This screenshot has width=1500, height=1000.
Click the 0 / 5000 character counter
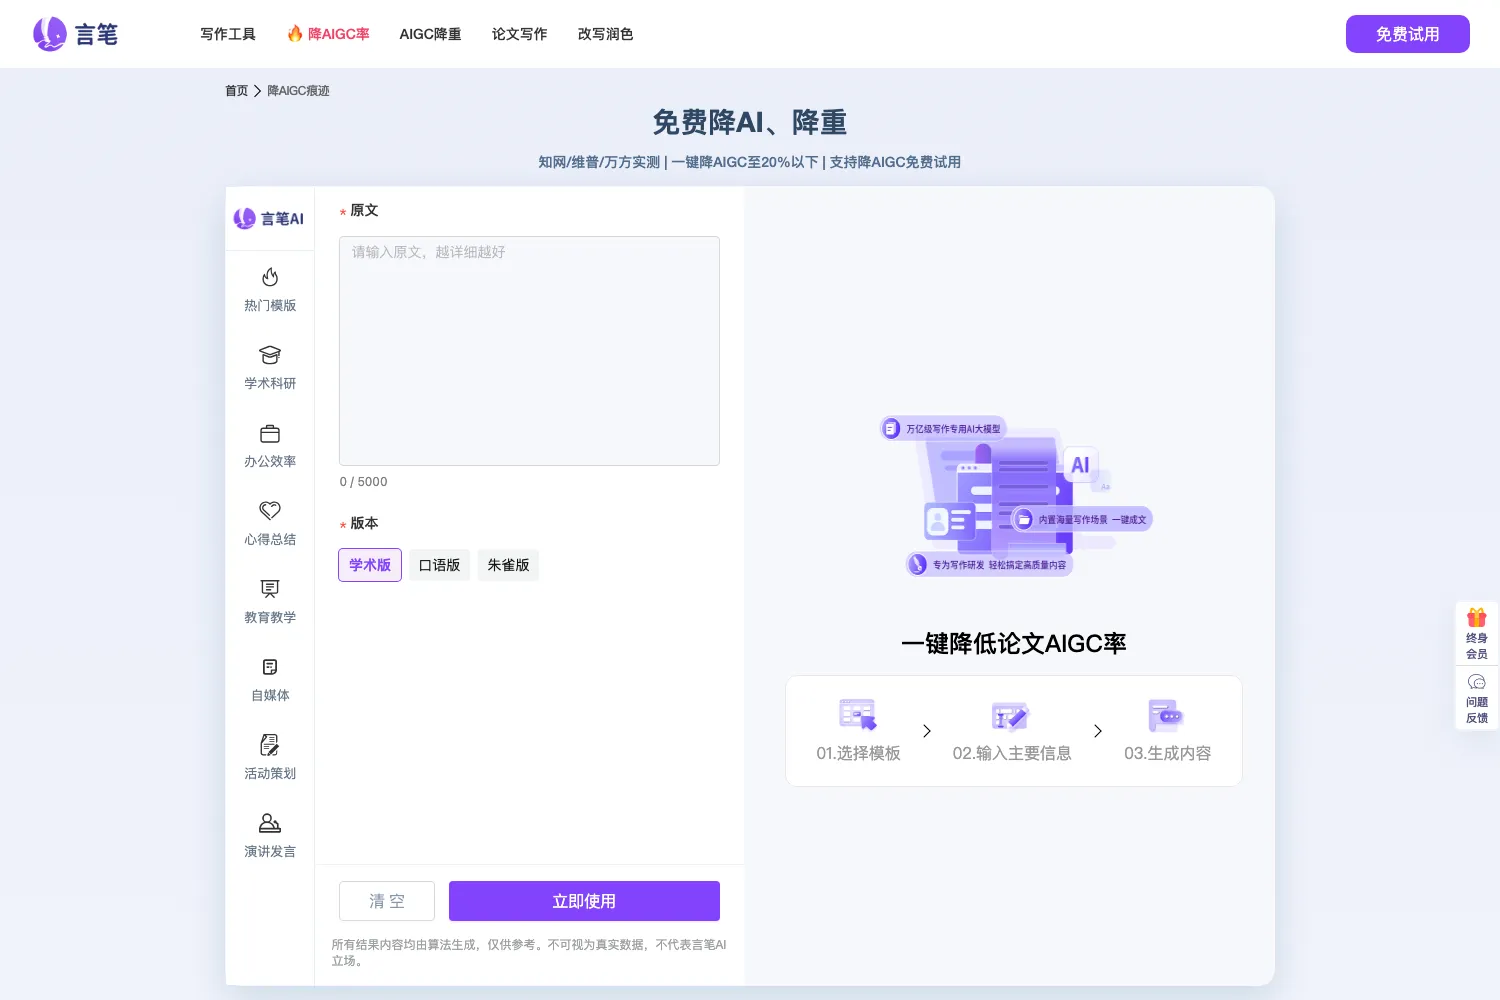[x=363, y=482]
